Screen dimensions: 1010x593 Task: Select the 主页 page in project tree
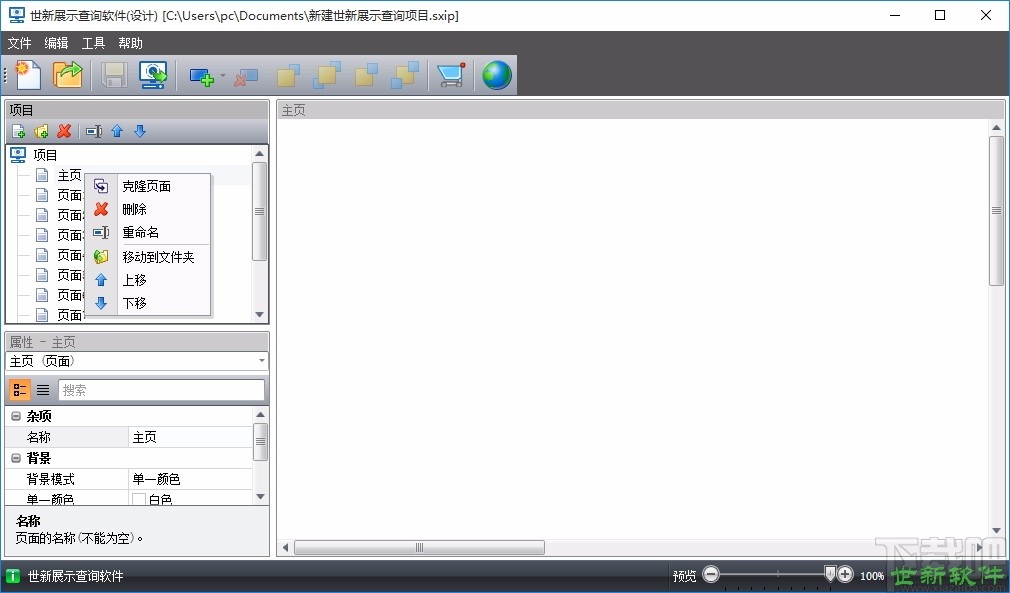(x=70, y=175)
